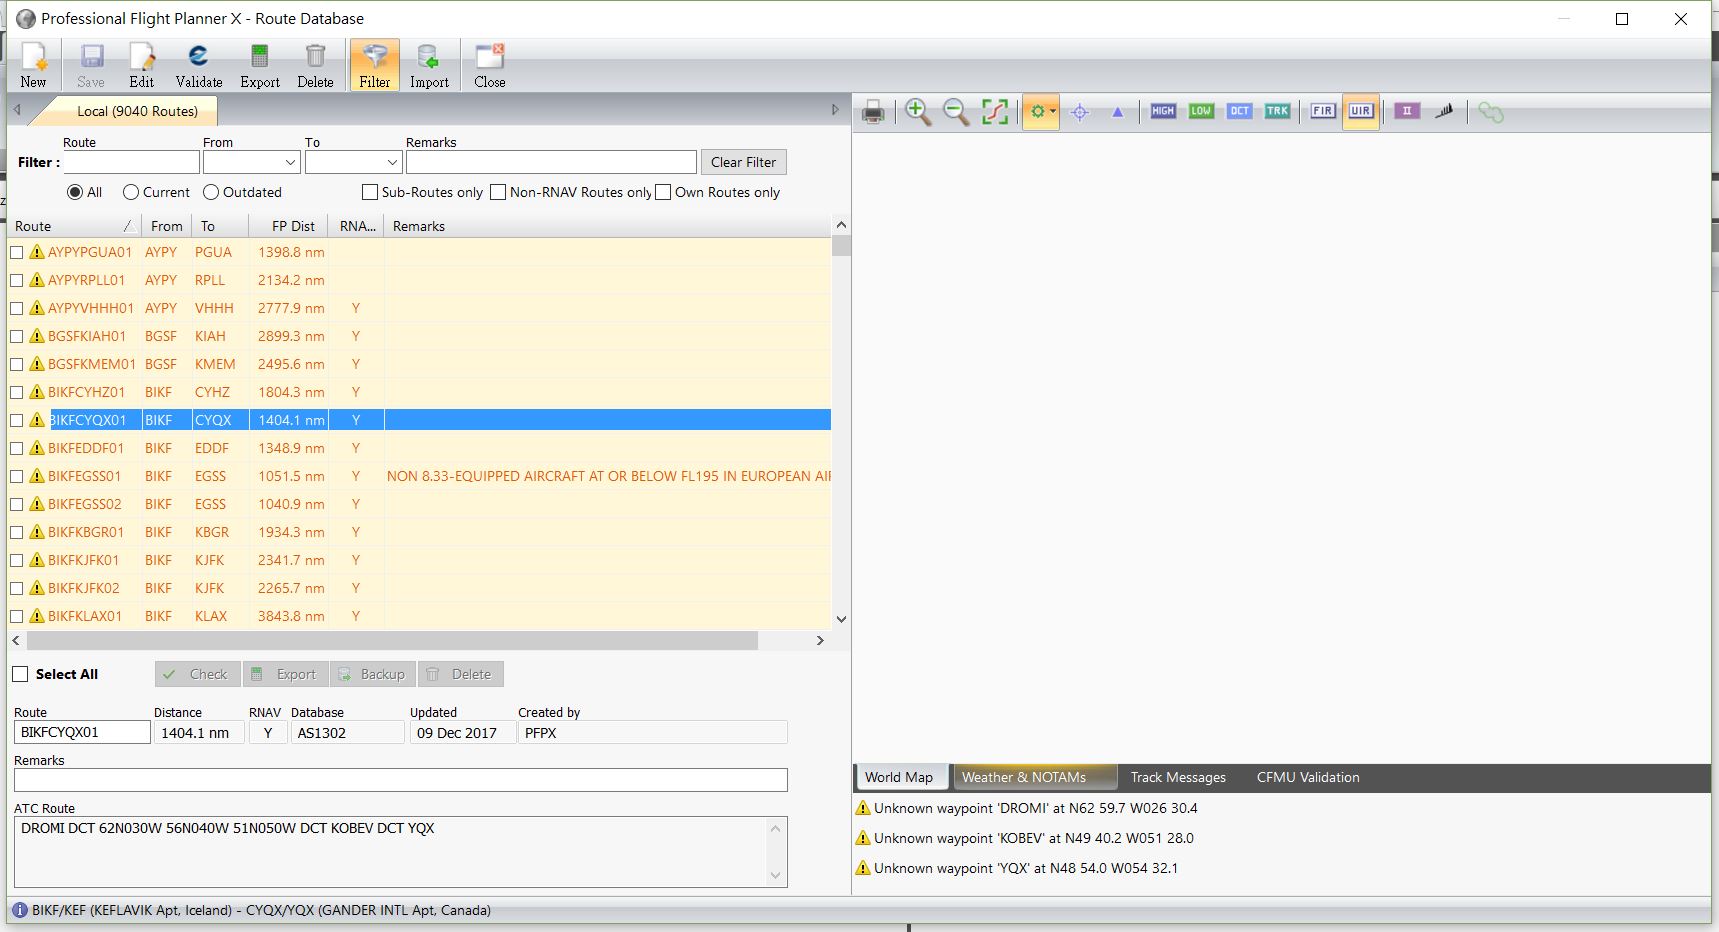Tick the checkbox for route BIKFKJFK01

17,560
